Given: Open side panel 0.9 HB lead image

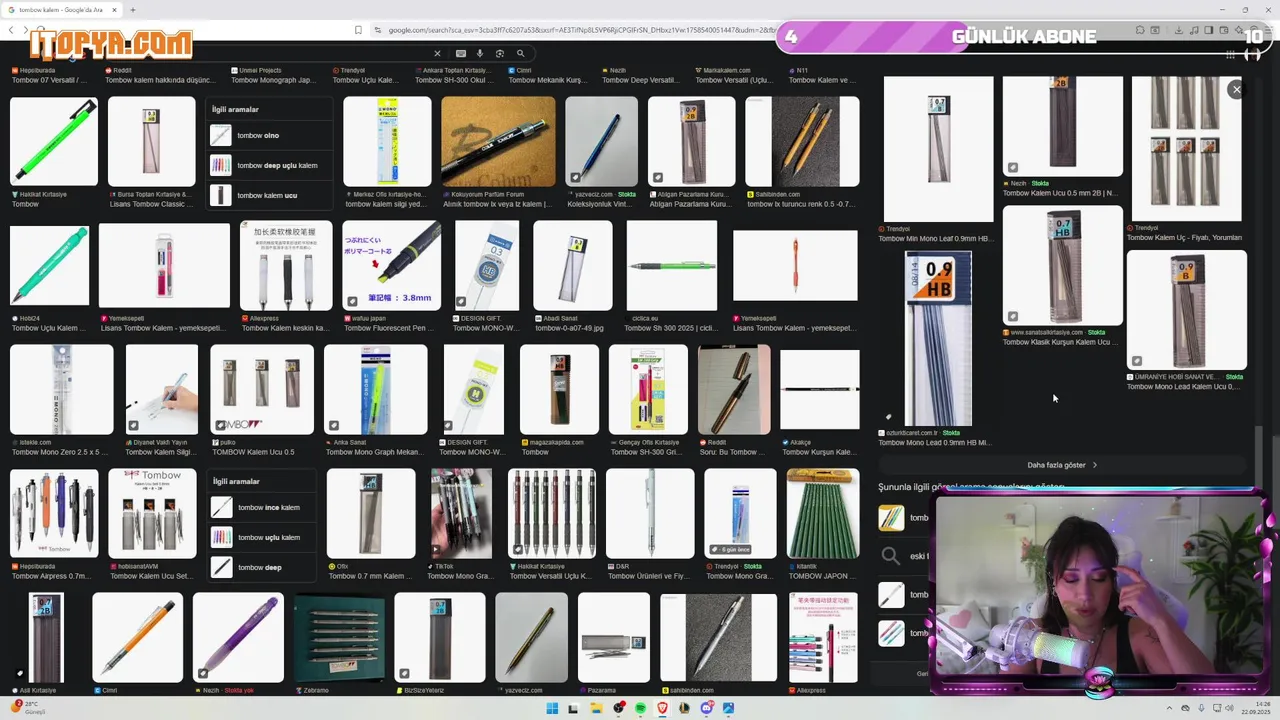Looking at the screenshot, I should 937,338.
